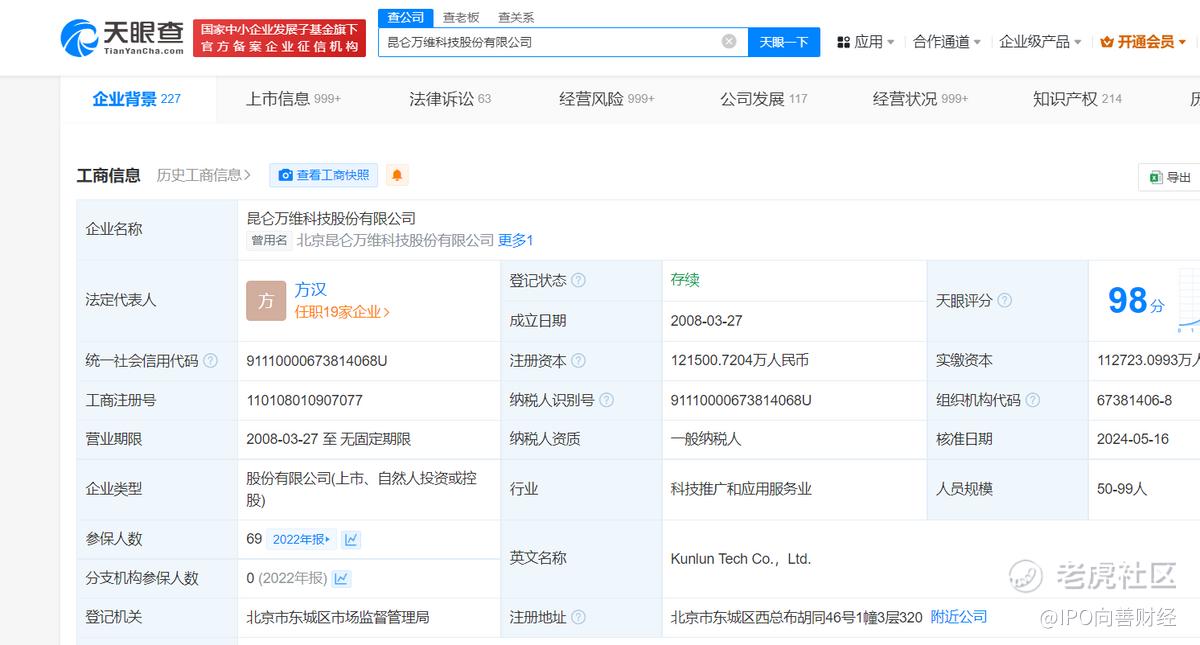1200x645 pixels.
Task: Open the 企业级产品 dropdown
Action: (1040, 41)
